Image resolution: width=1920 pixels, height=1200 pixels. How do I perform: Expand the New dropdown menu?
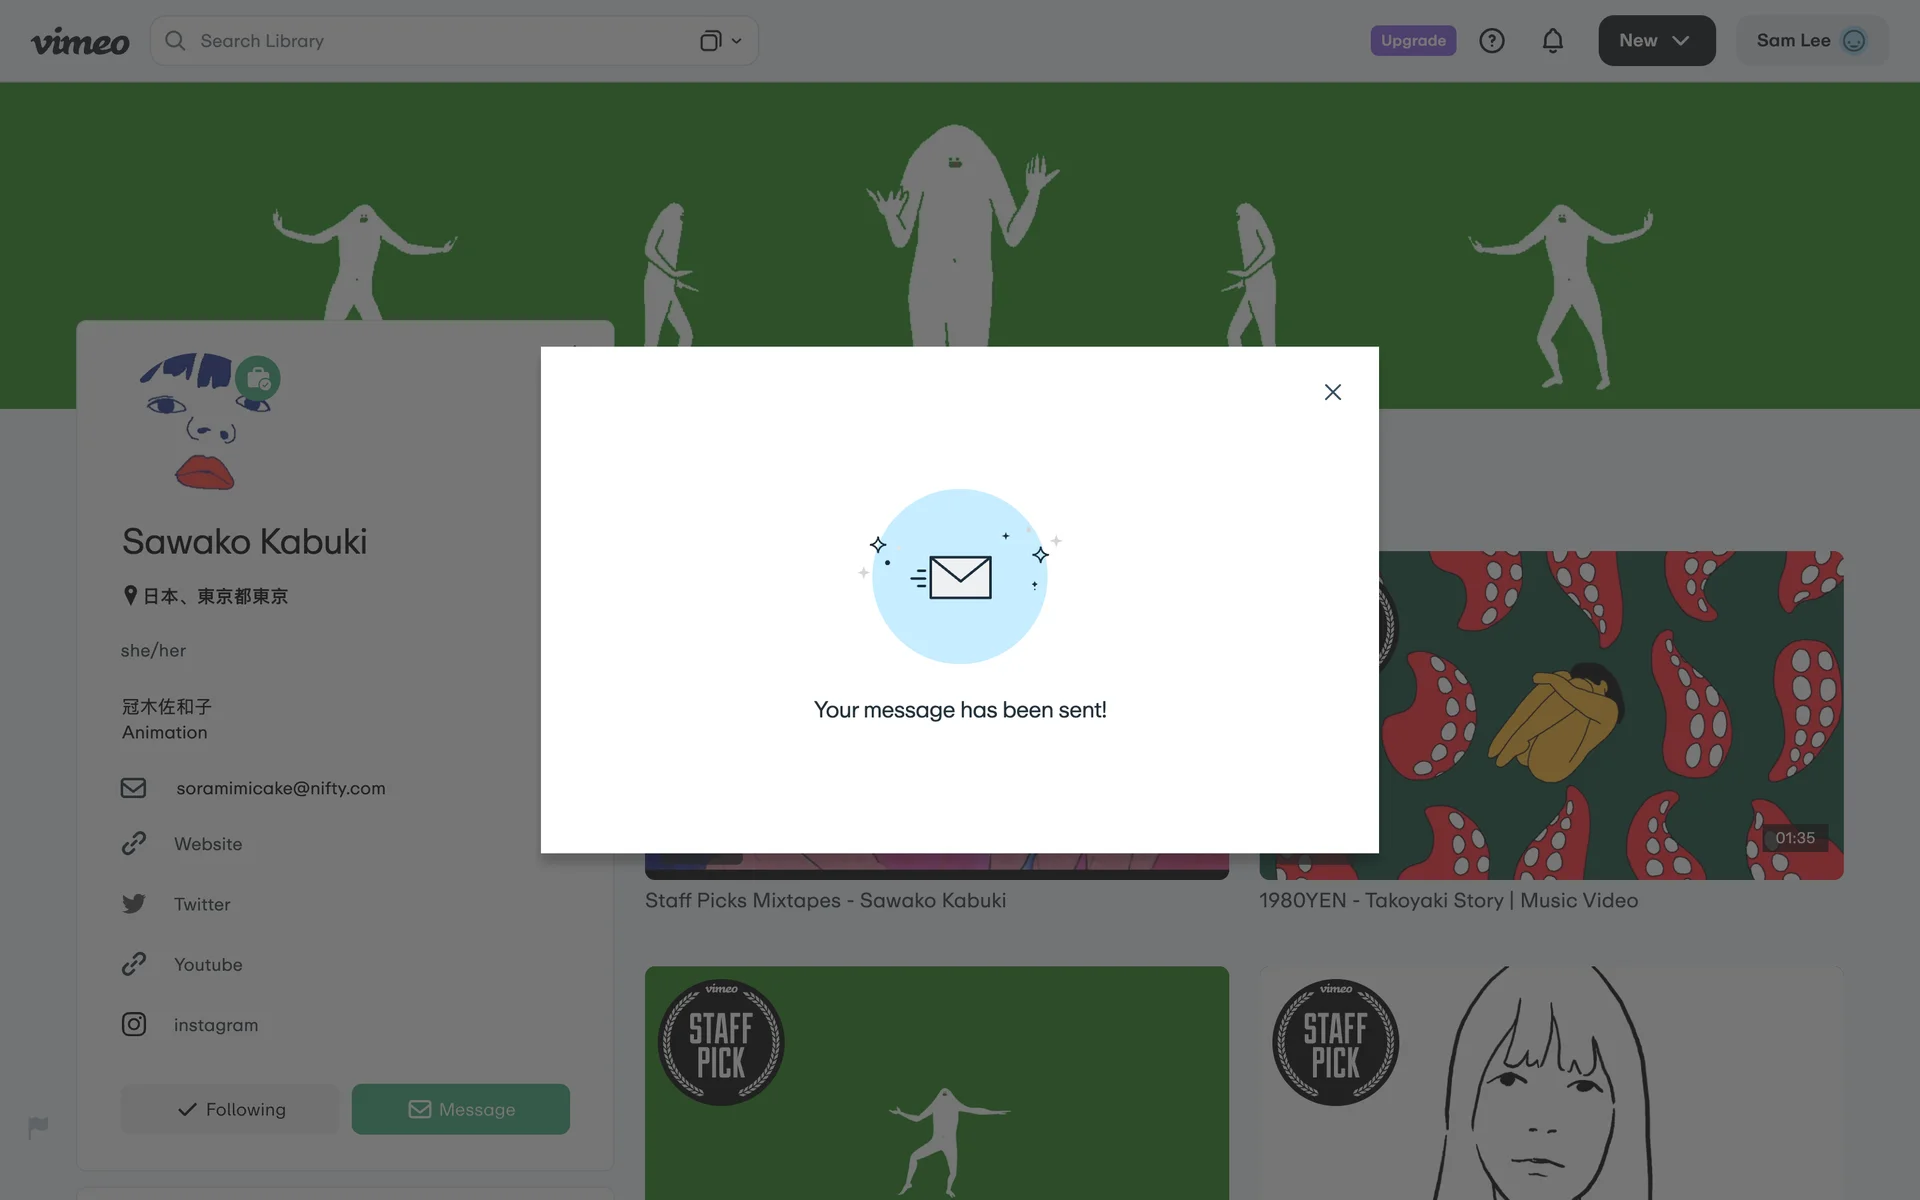1656,41
